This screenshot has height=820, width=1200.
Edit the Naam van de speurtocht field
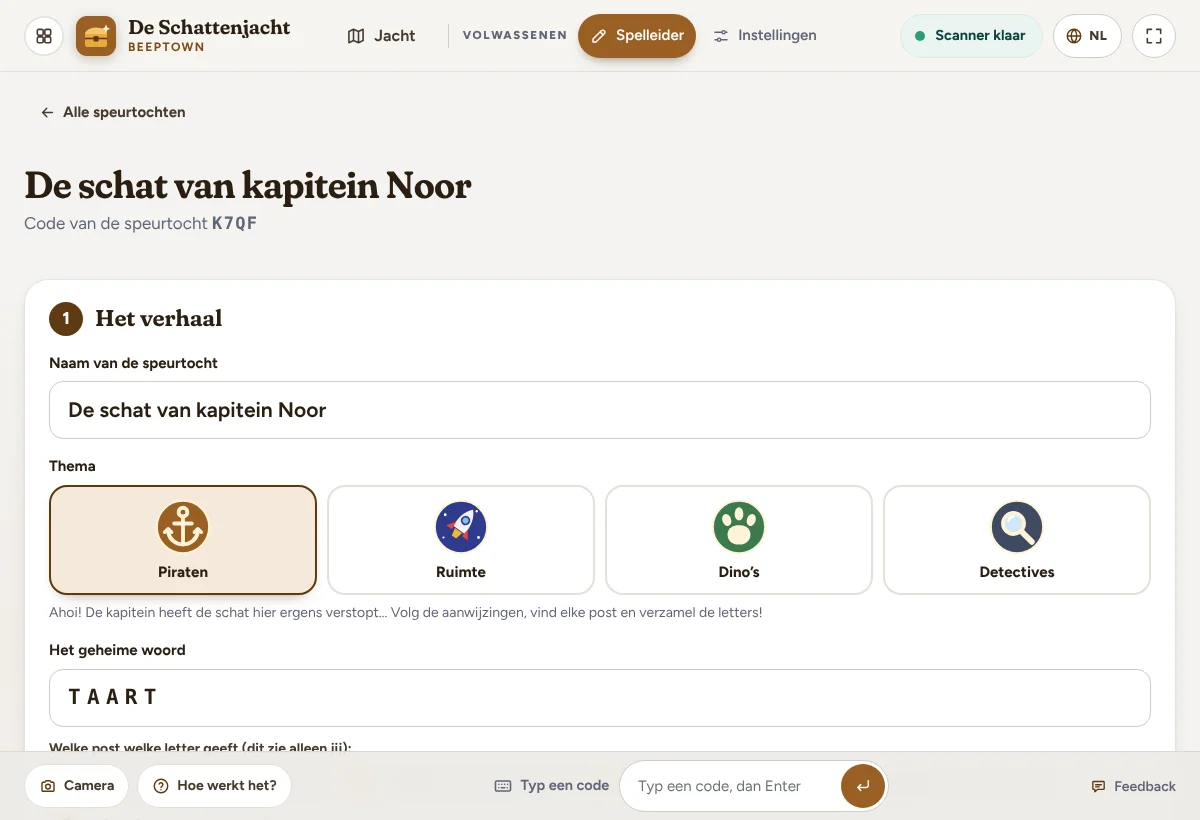pos(600,410)
